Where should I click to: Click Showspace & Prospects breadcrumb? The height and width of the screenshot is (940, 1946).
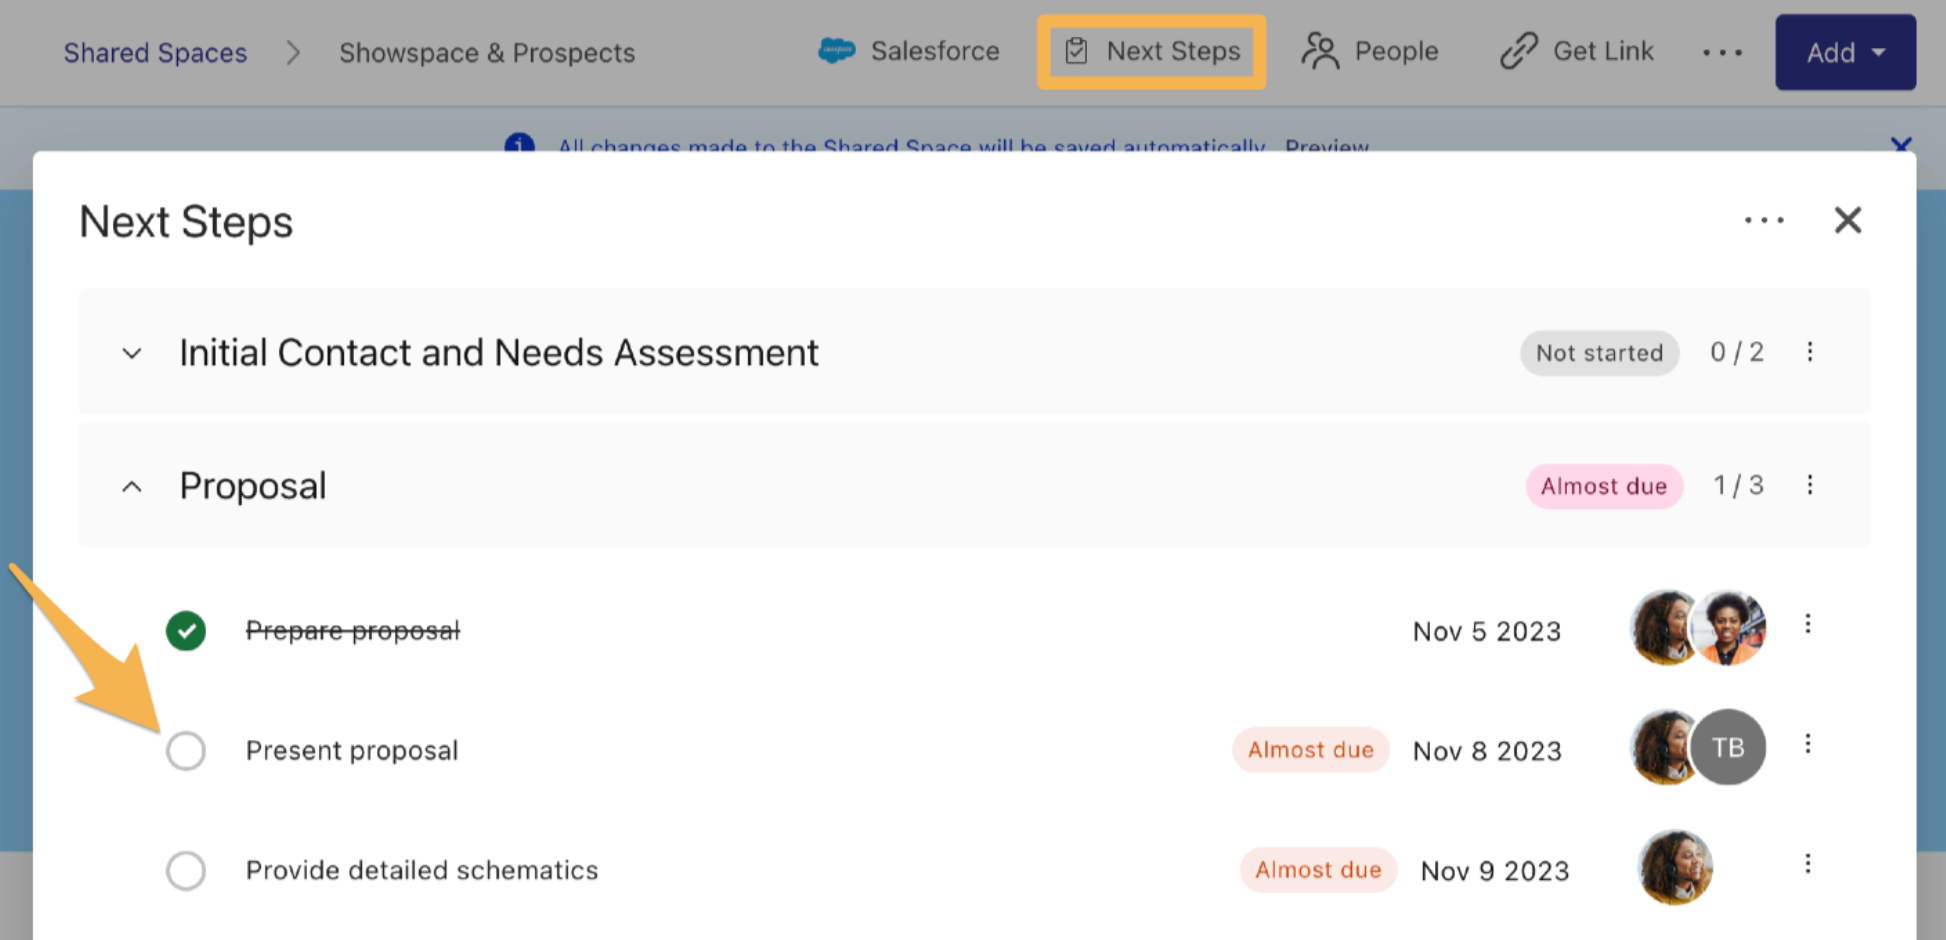(487, 52)
